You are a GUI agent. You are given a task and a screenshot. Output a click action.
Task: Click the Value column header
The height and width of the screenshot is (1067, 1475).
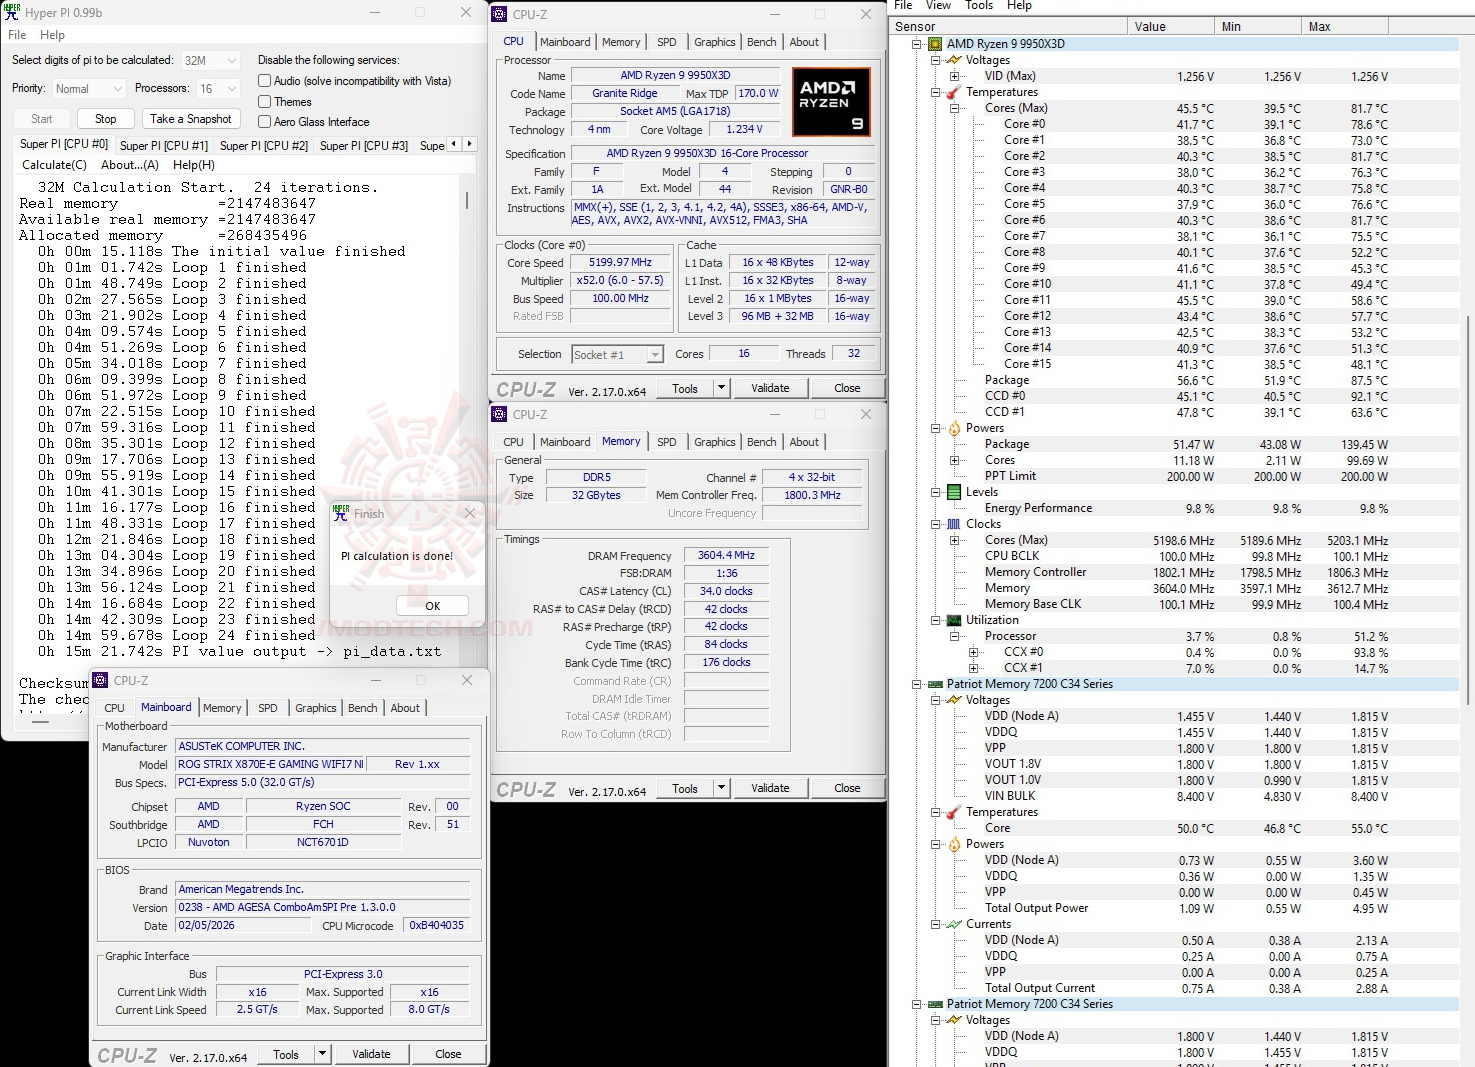click(x=1171, y=27)
